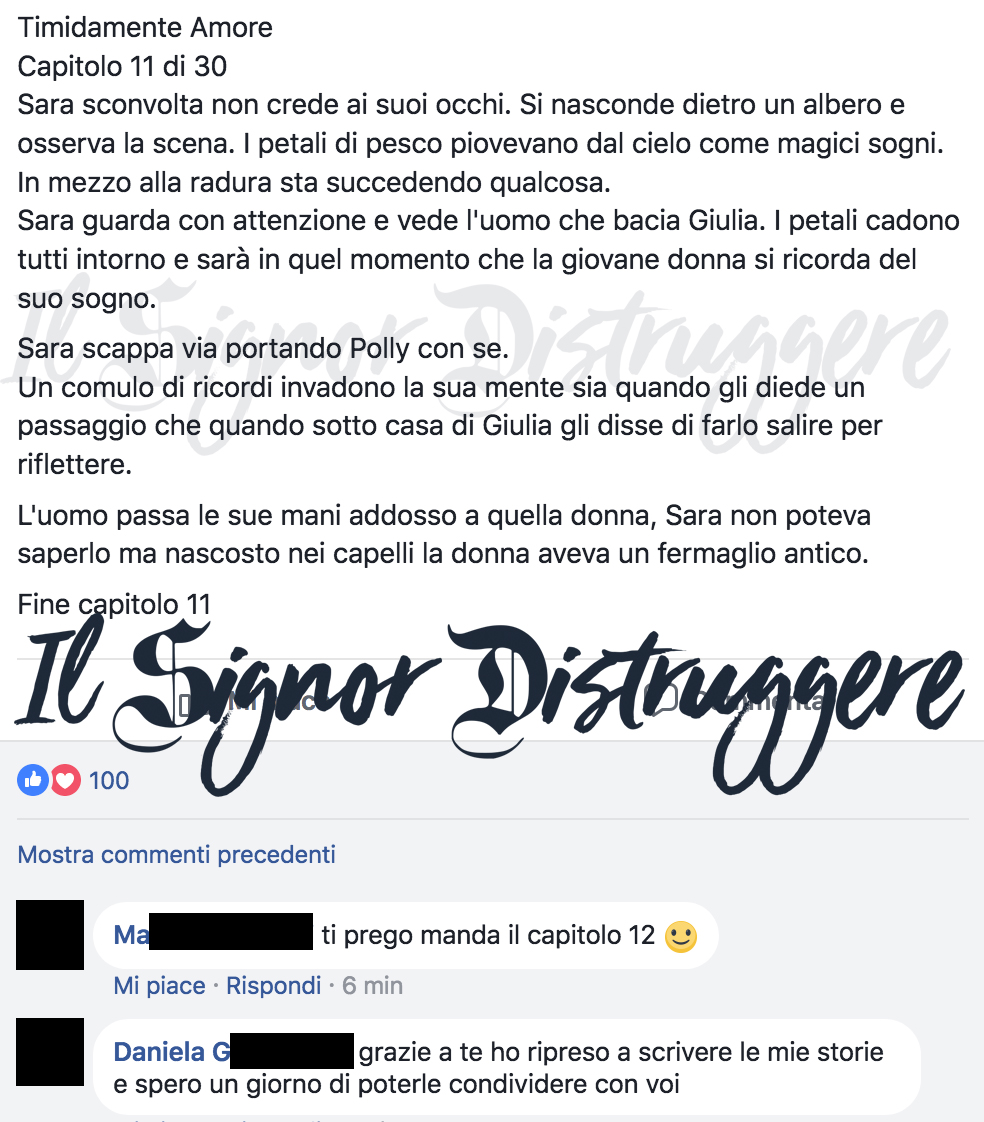Click the red heart reaction icon

(65, 780)
